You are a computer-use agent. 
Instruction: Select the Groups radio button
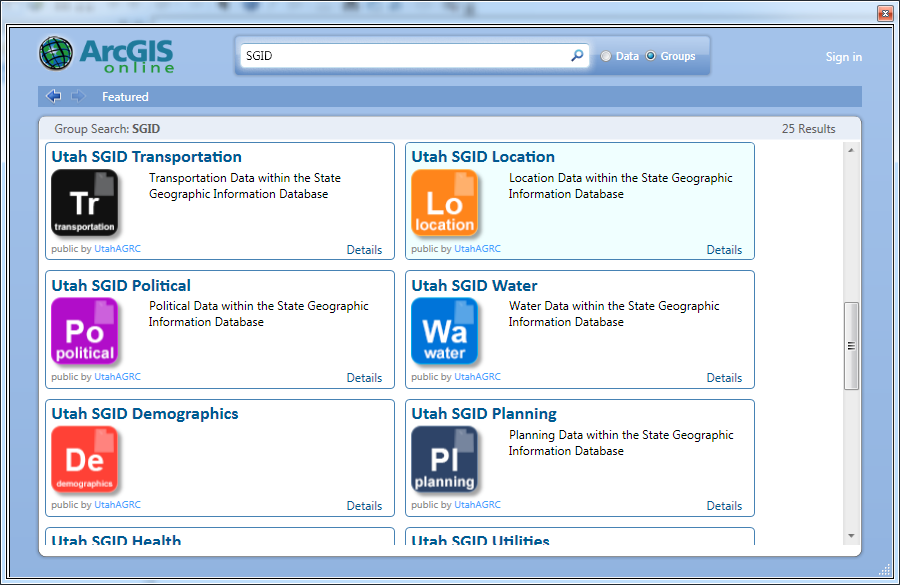coord(650,56)
